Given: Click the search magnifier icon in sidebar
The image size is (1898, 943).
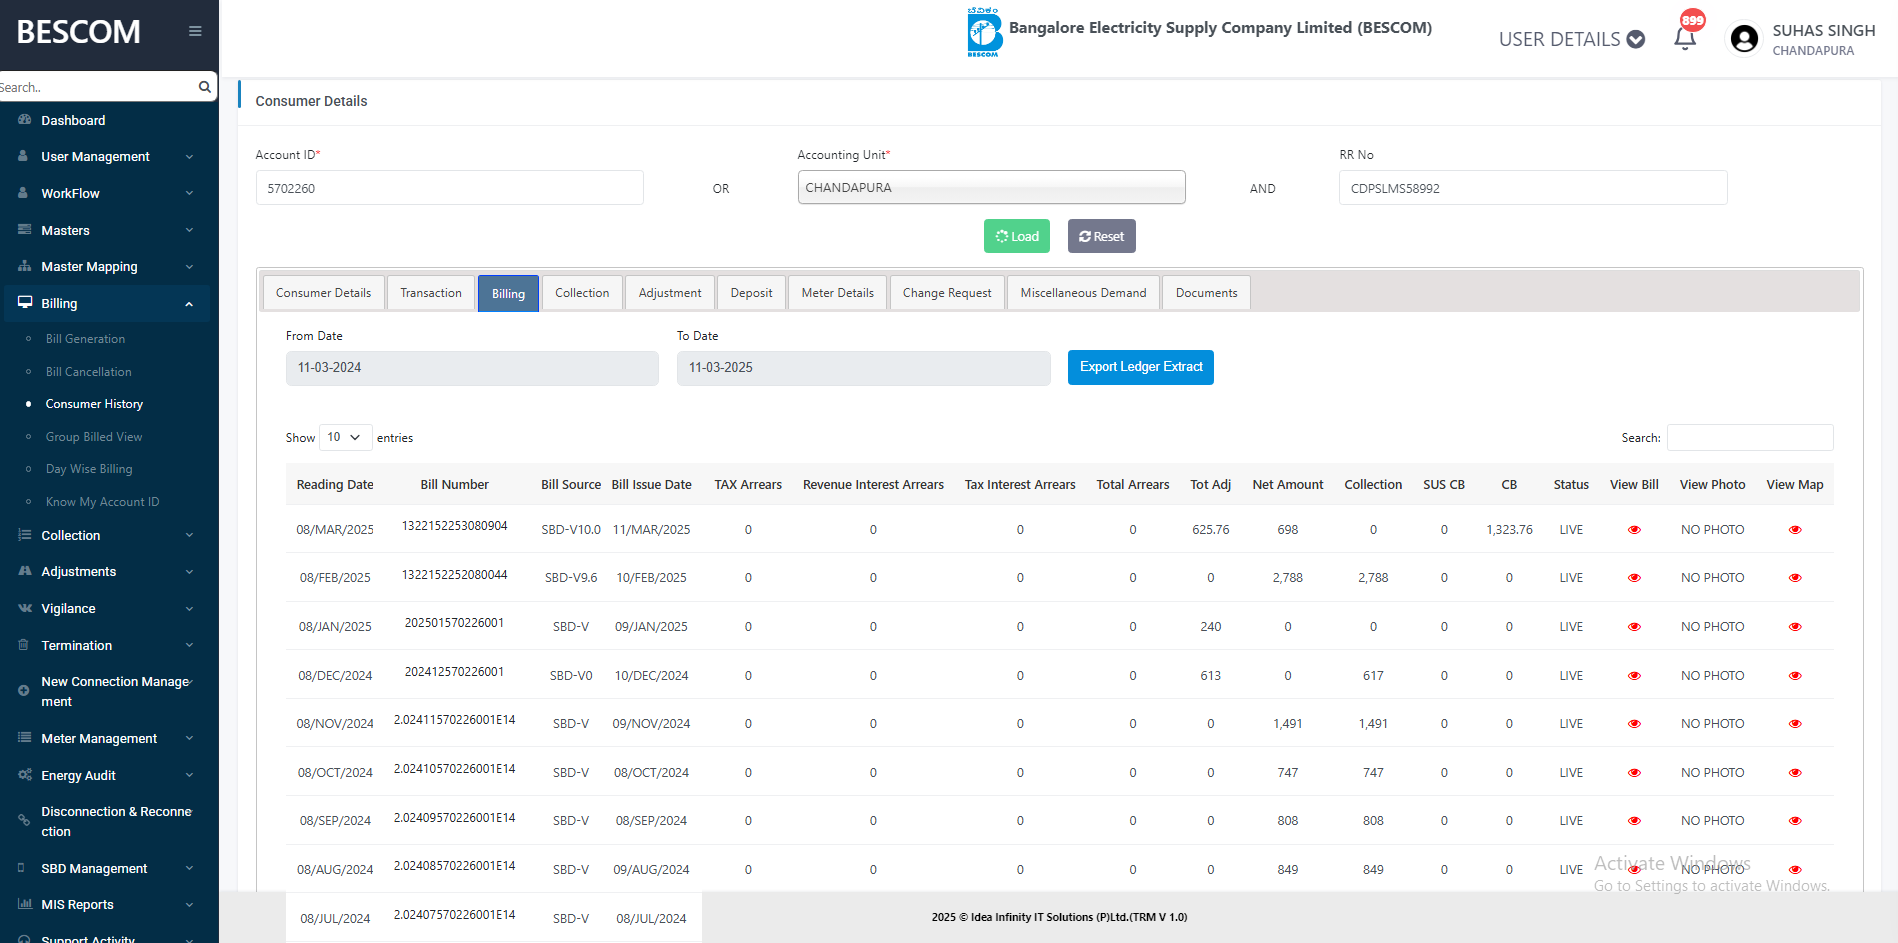Looking at the screenshot, I should pyautogui.click(x=205, y=87).
